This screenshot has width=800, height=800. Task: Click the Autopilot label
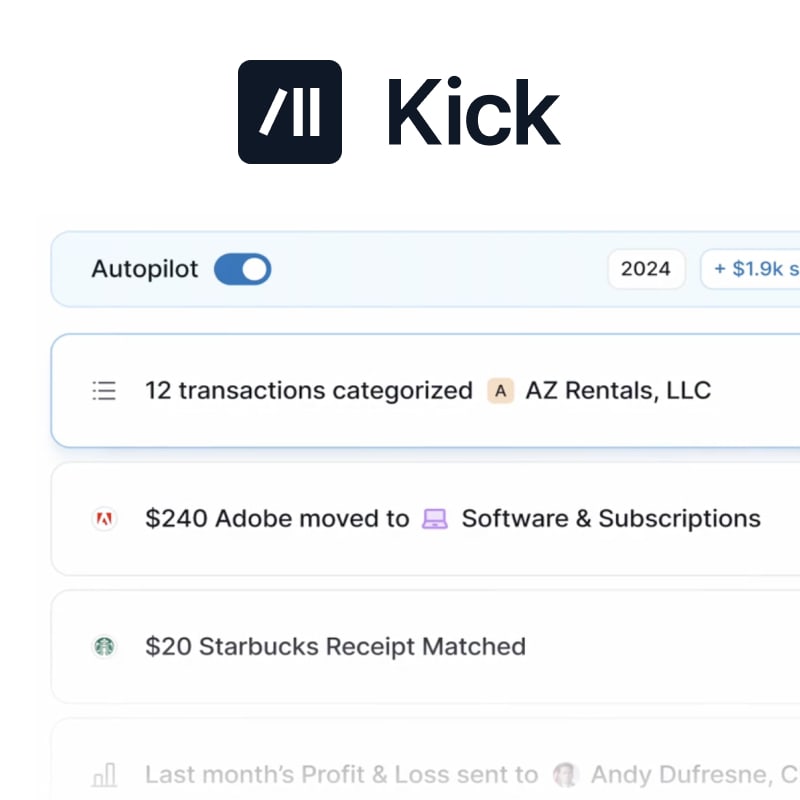(x=145, y=269)
